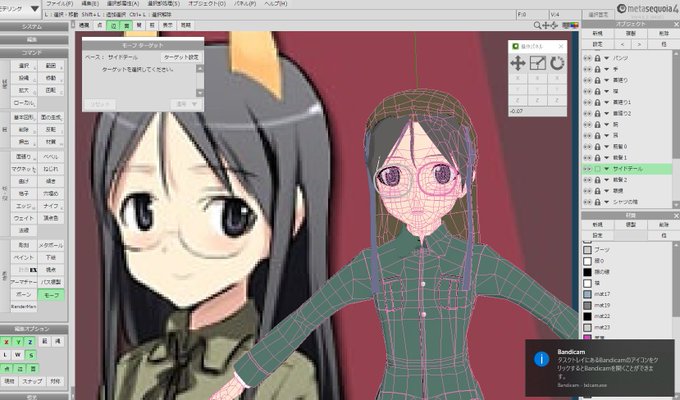Click the スナップ snap button
The image size is (680, 400).
coord(33,381)
